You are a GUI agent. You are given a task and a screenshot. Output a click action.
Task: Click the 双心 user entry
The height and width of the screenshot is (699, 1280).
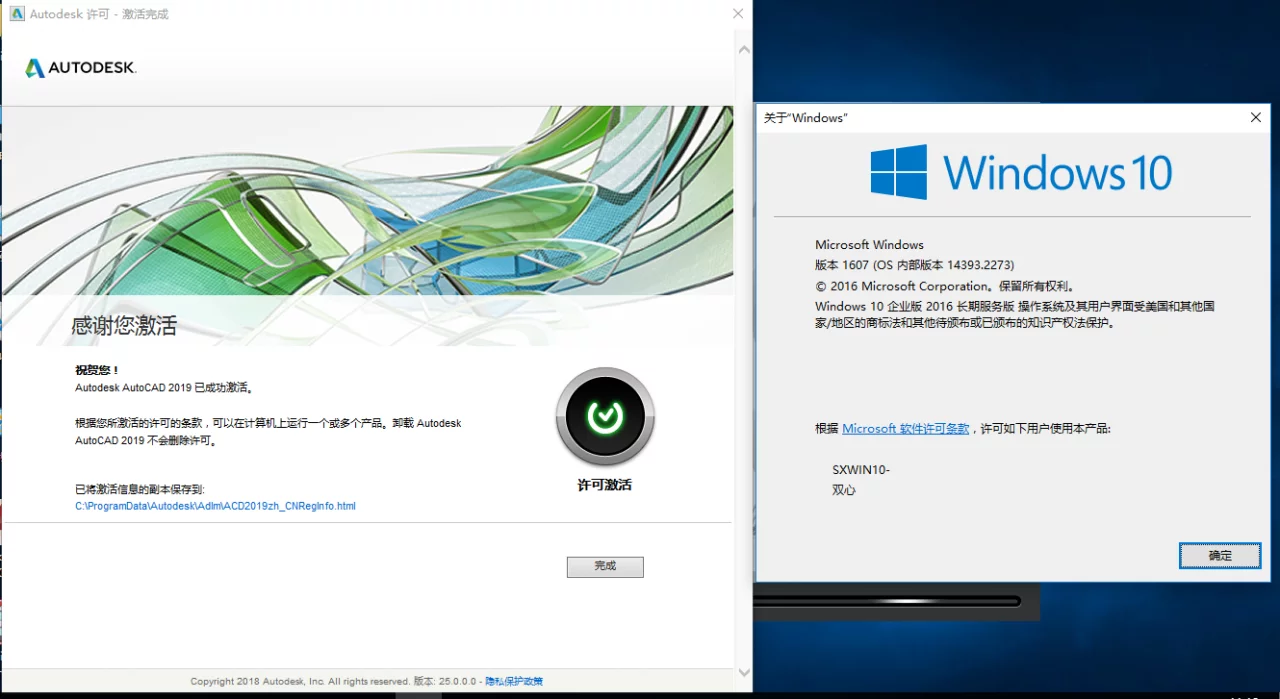pos(843,490)
